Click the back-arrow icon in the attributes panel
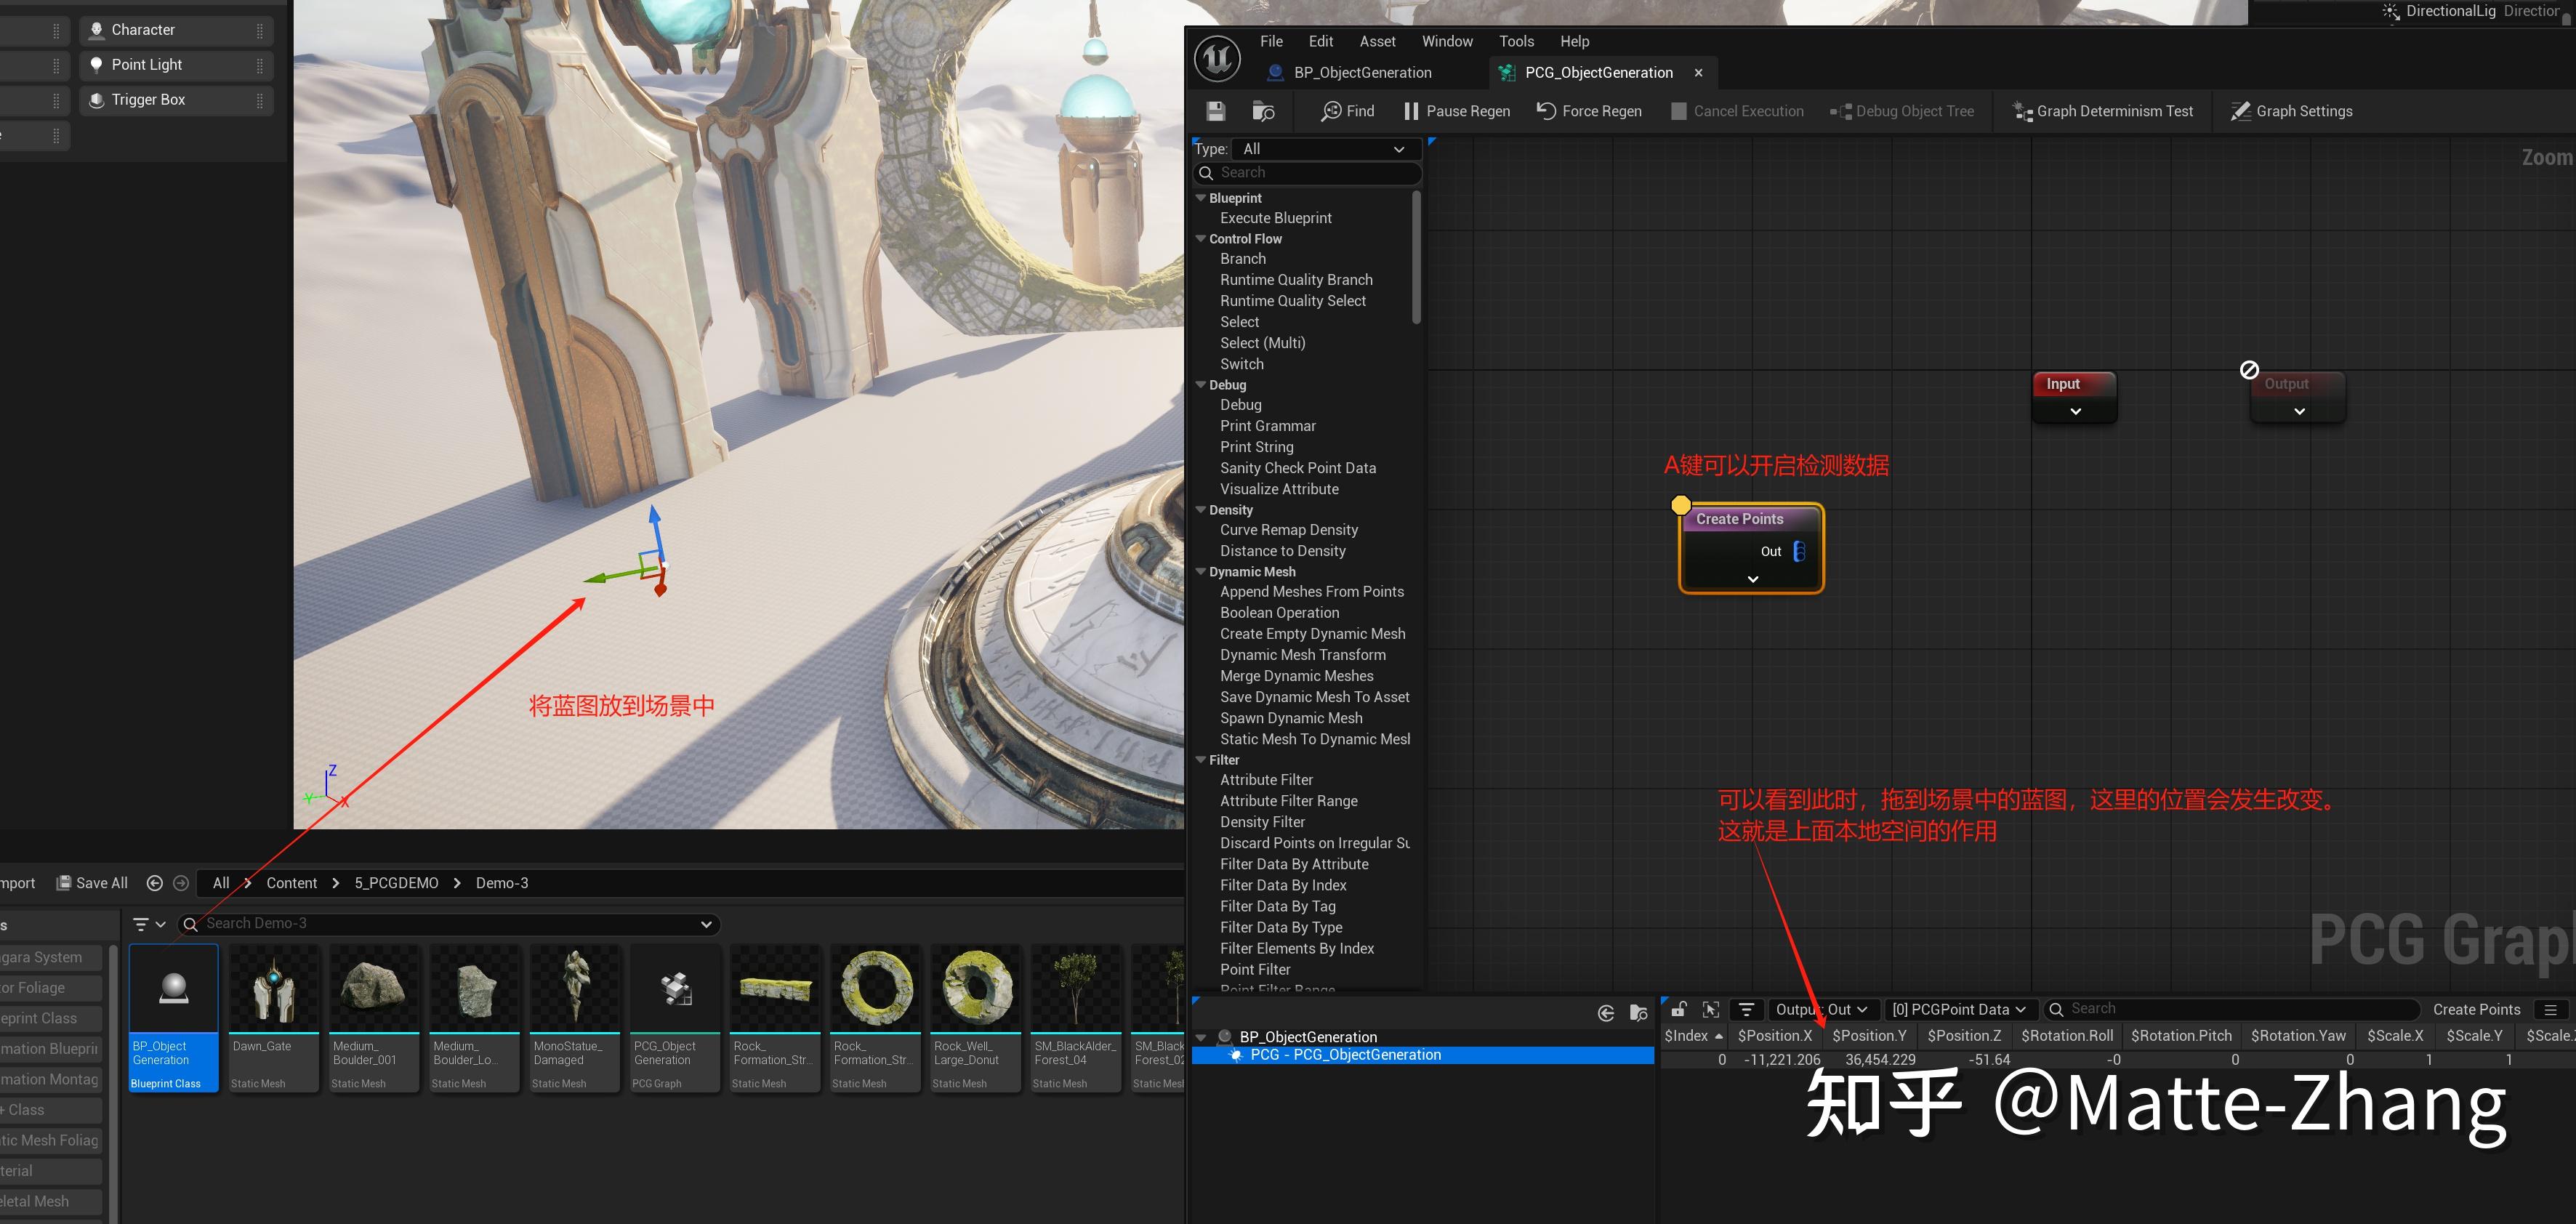This screenshot has height=1224, width=2576. (x=1606, y=1012)
